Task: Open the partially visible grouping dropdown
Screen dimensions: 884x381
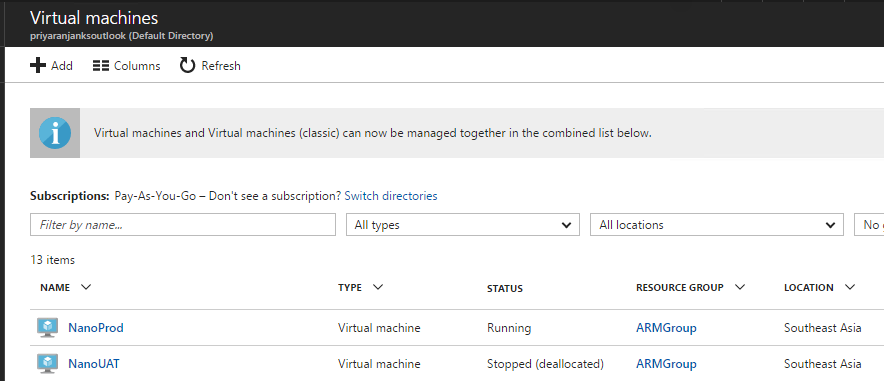Action: coord(869,225)
